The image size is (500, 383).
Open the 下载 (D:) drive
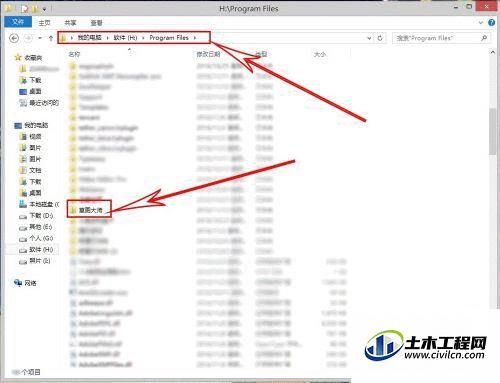[x=41, y=216]
